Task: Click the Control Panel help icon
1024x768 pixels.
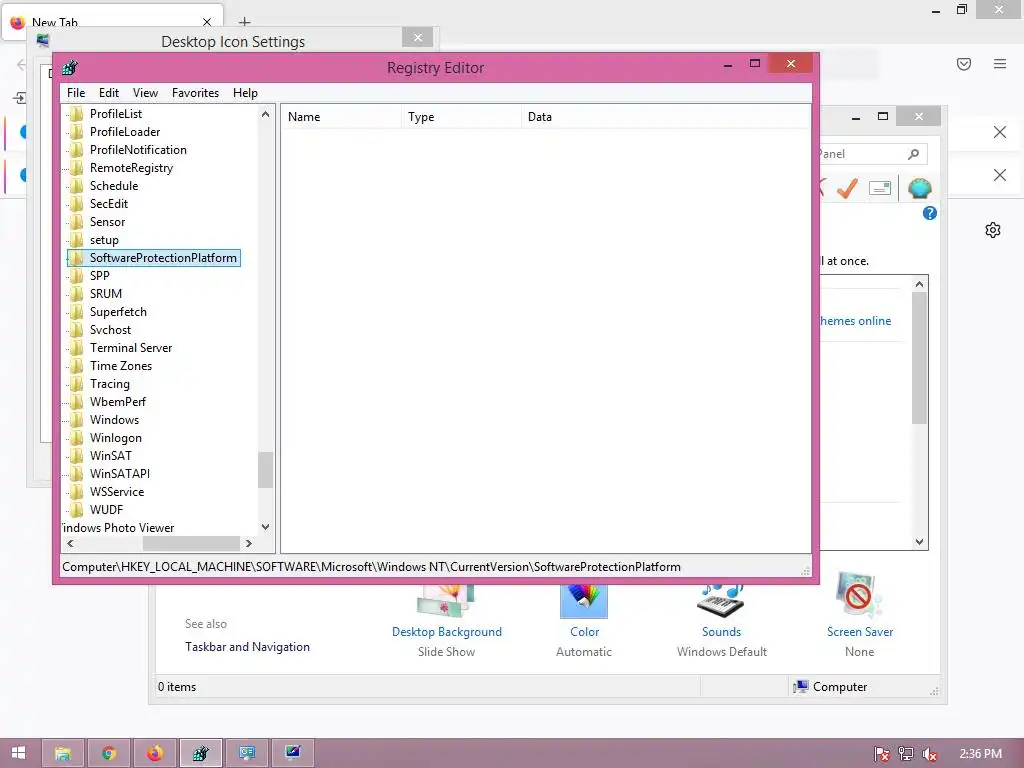Action: click(929, 213)
